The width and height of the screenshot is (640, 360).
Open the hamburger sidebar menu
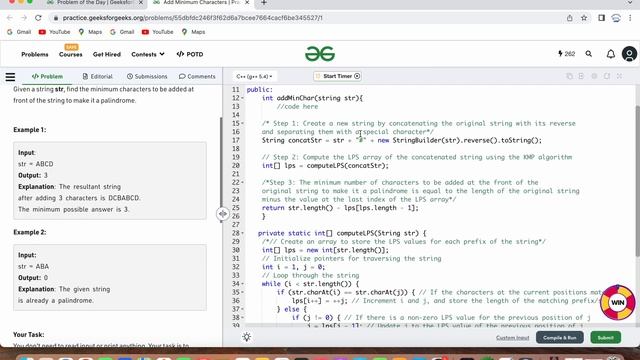tap(10, 77)
